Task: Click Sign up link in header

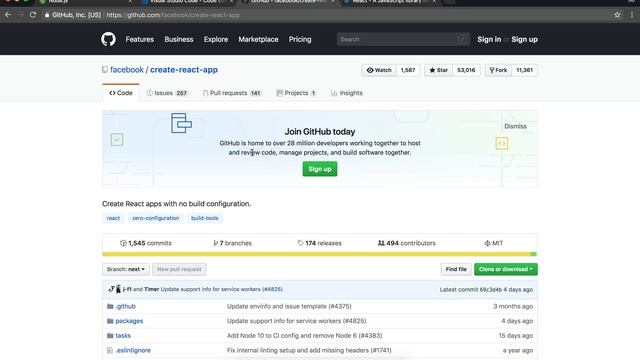Action: point(524,40)
